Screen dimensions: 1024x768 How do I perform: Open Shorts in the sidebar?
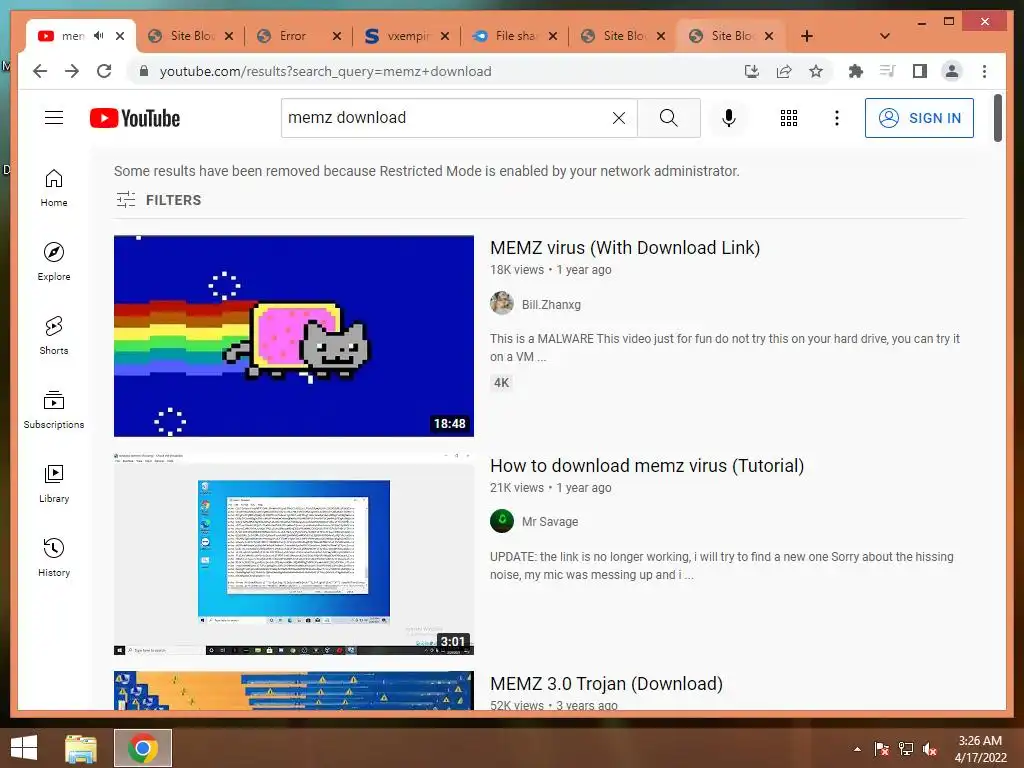pos(54,336)
